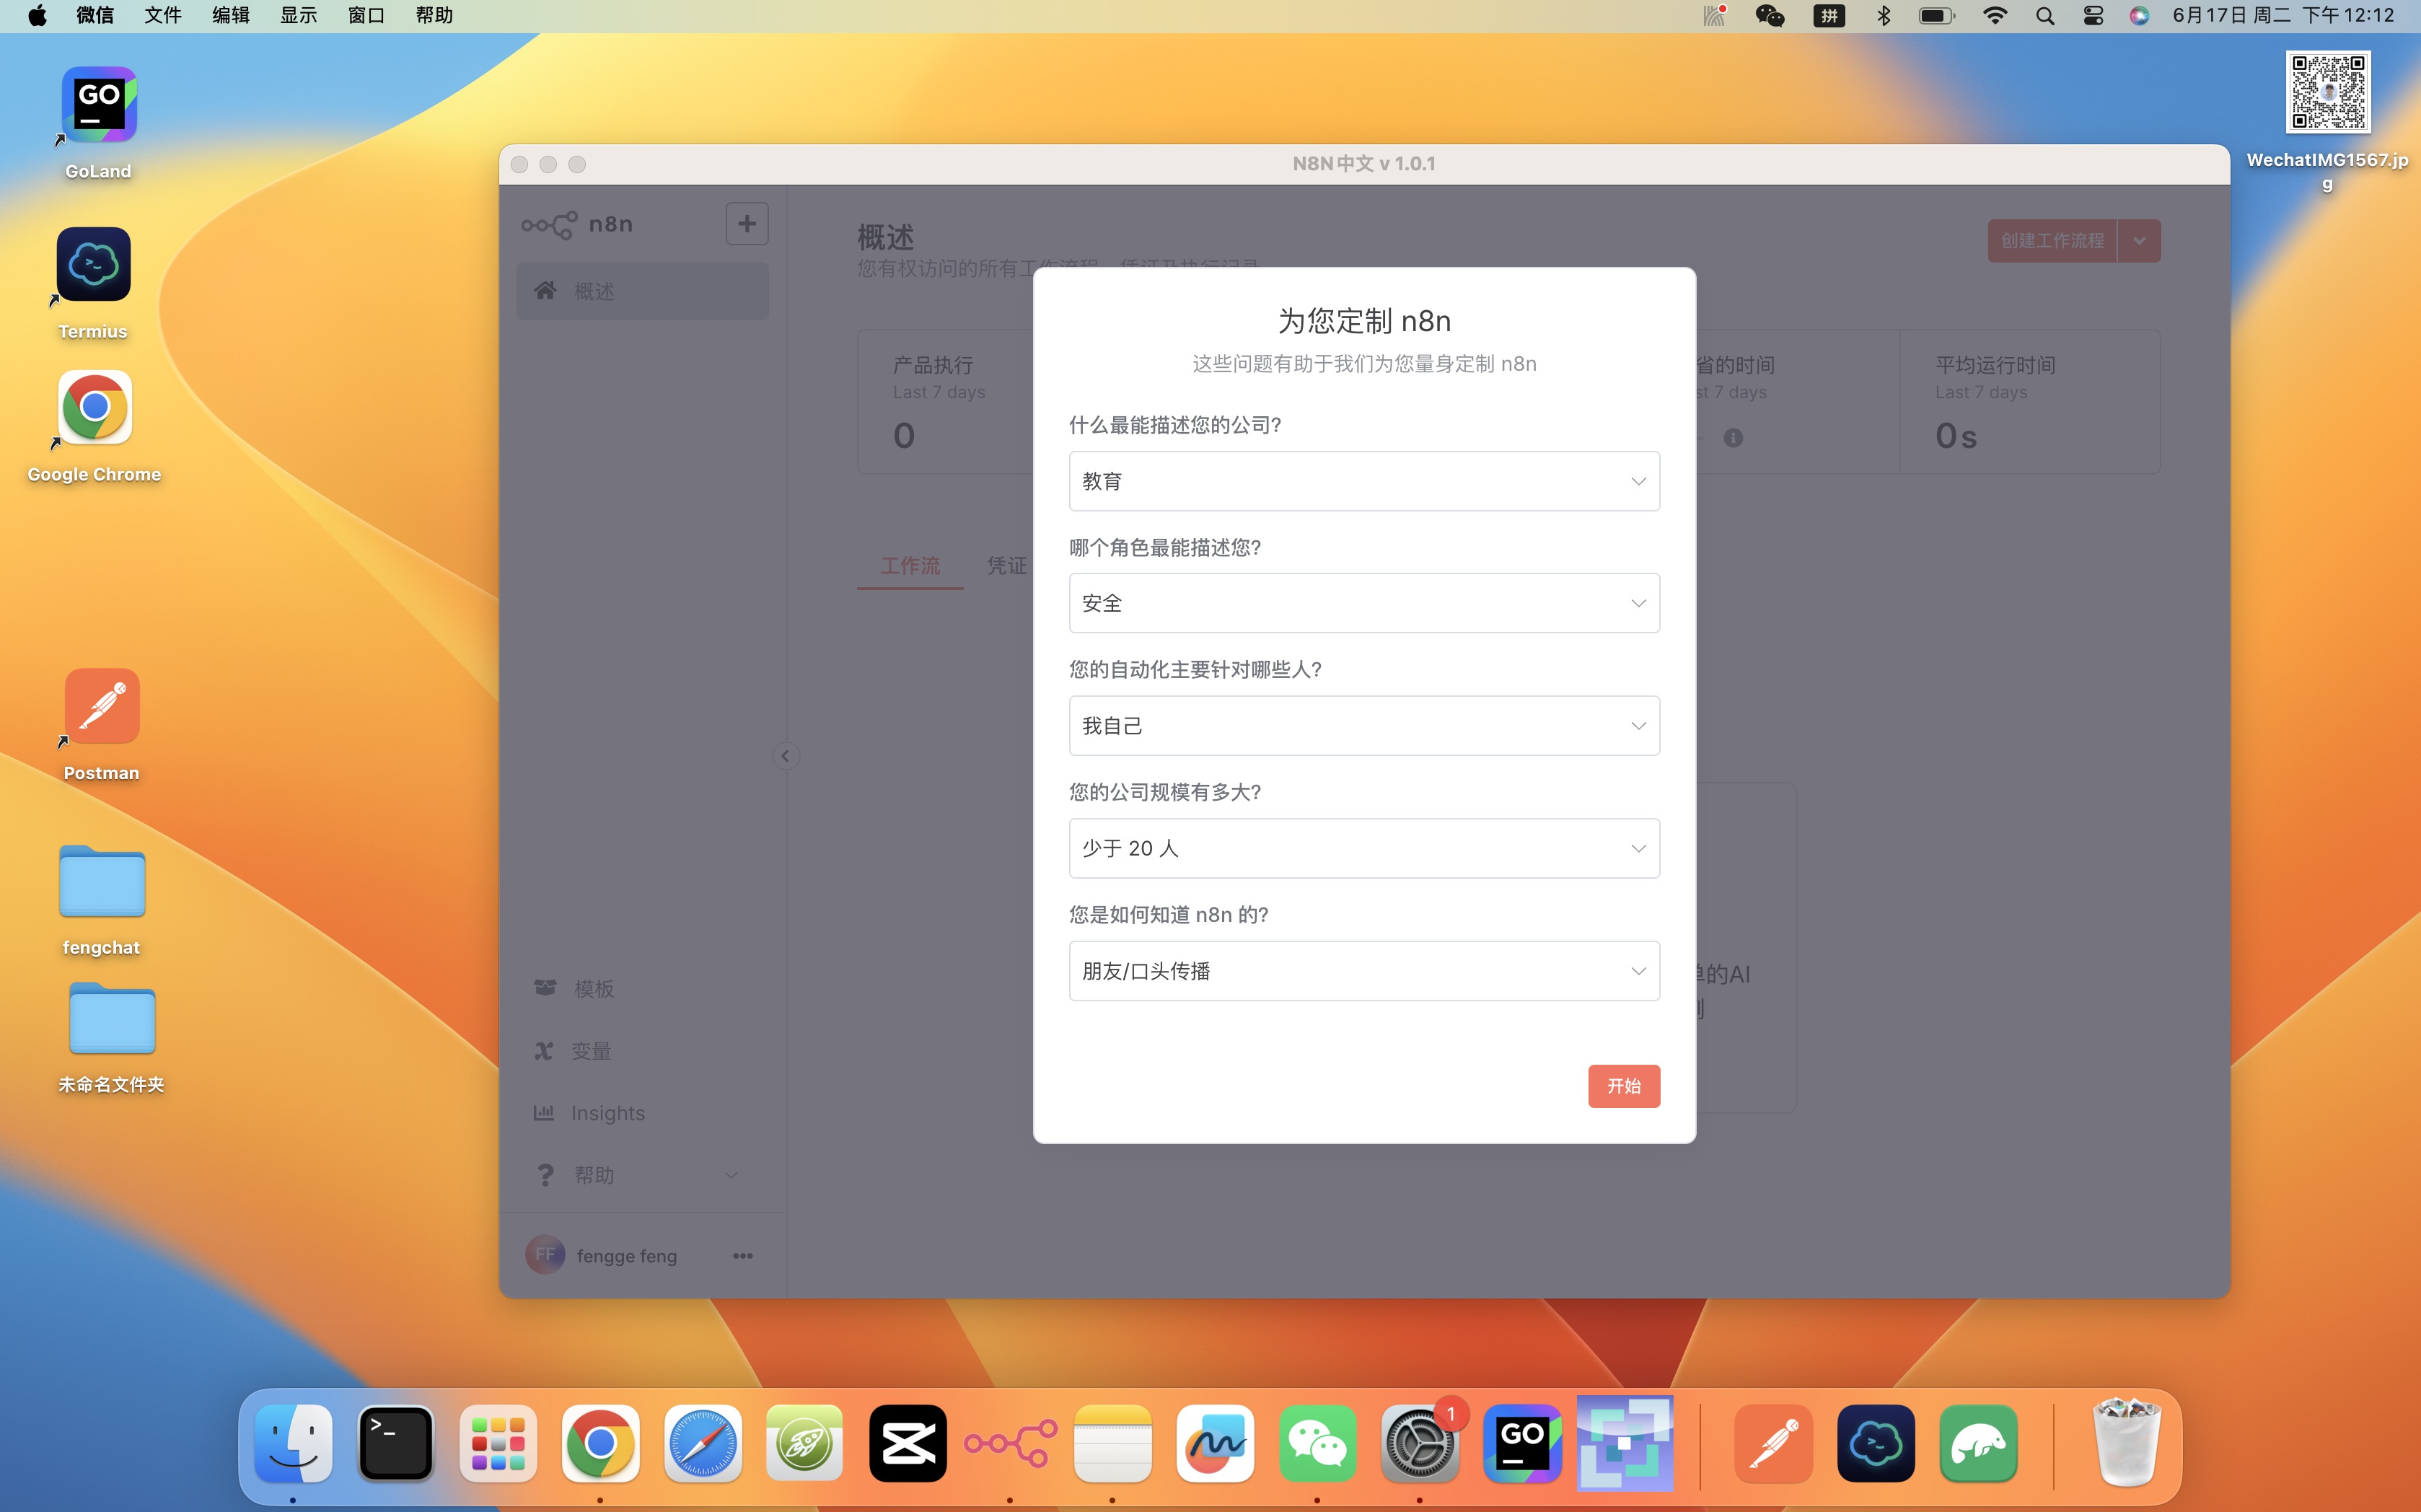2421x1512 pixels.
Task: Switch to the 凭证 tab
Action: coord(1007,566)
